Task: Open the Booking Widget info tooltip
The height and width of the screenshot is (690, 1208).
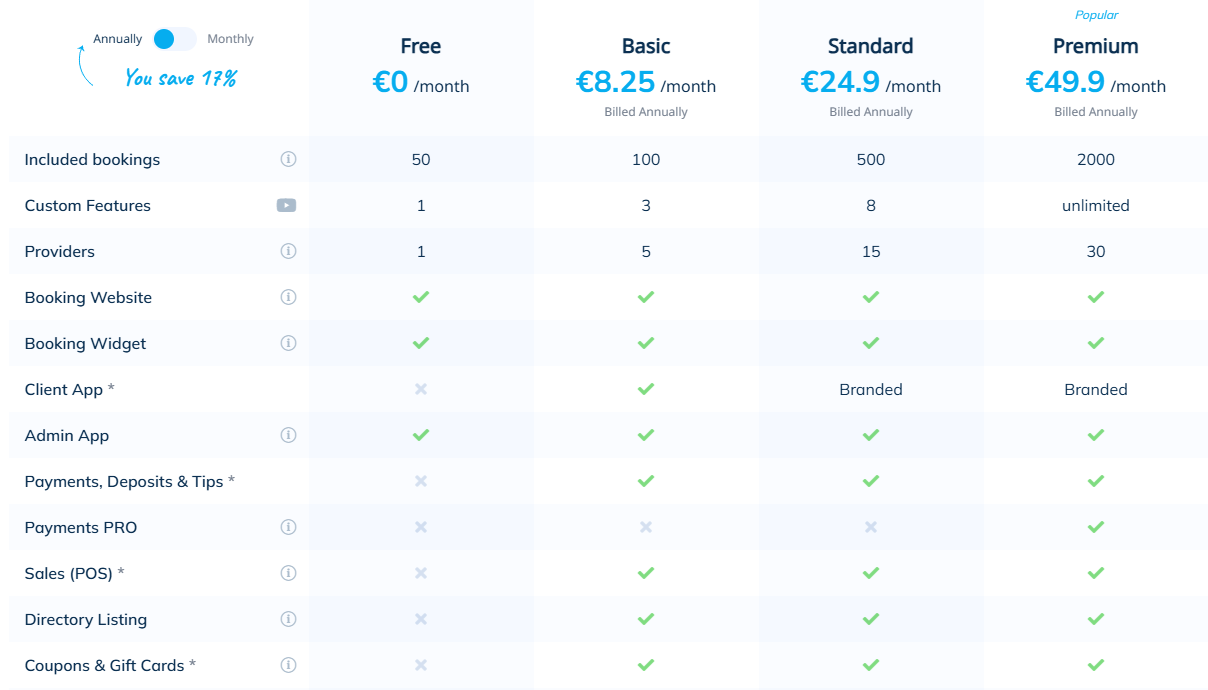Action: (288, 343)
